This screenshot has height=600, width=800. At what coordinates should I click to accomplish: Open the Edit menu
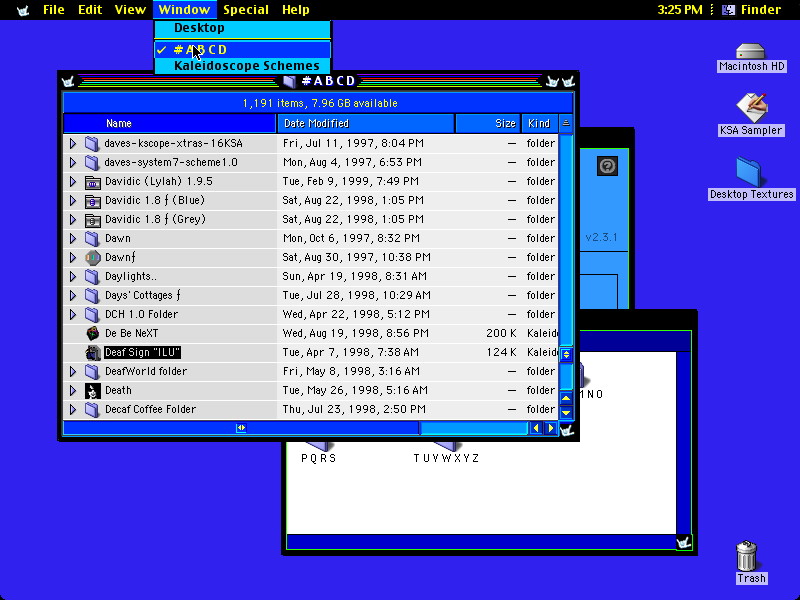tap(90, 10)
